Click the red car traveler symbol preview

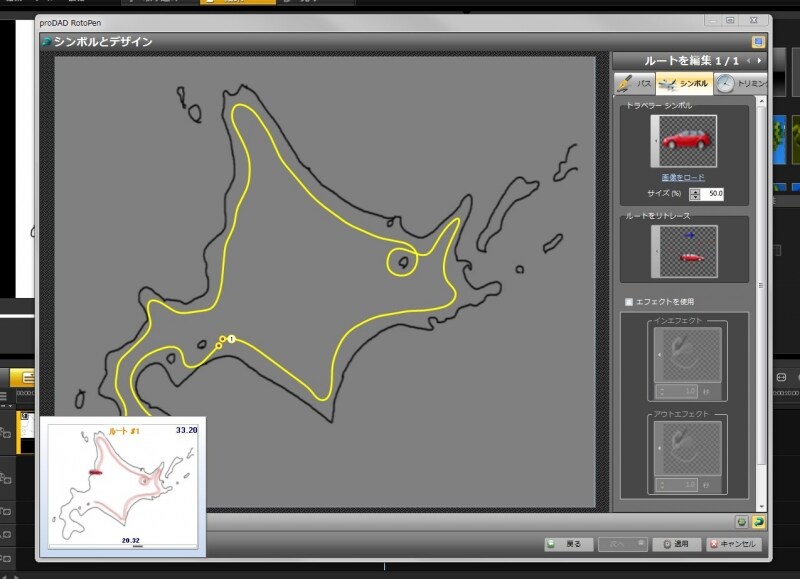(x=684, y=141)
